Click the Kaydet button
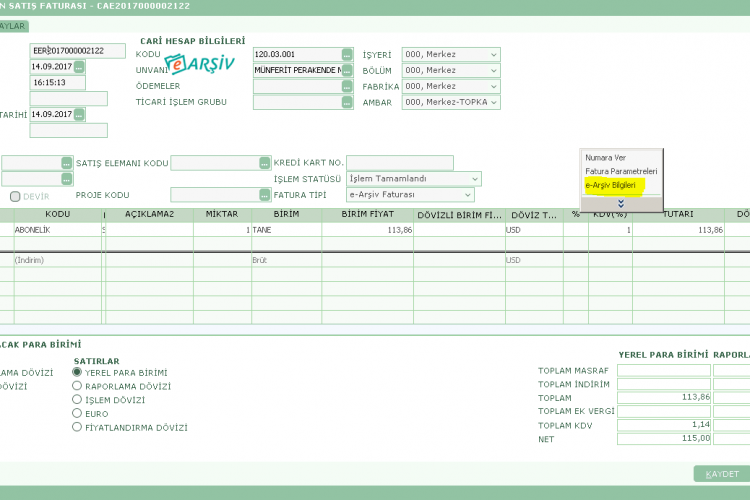This screenshot has width=750, height=500. coord(721,474)
